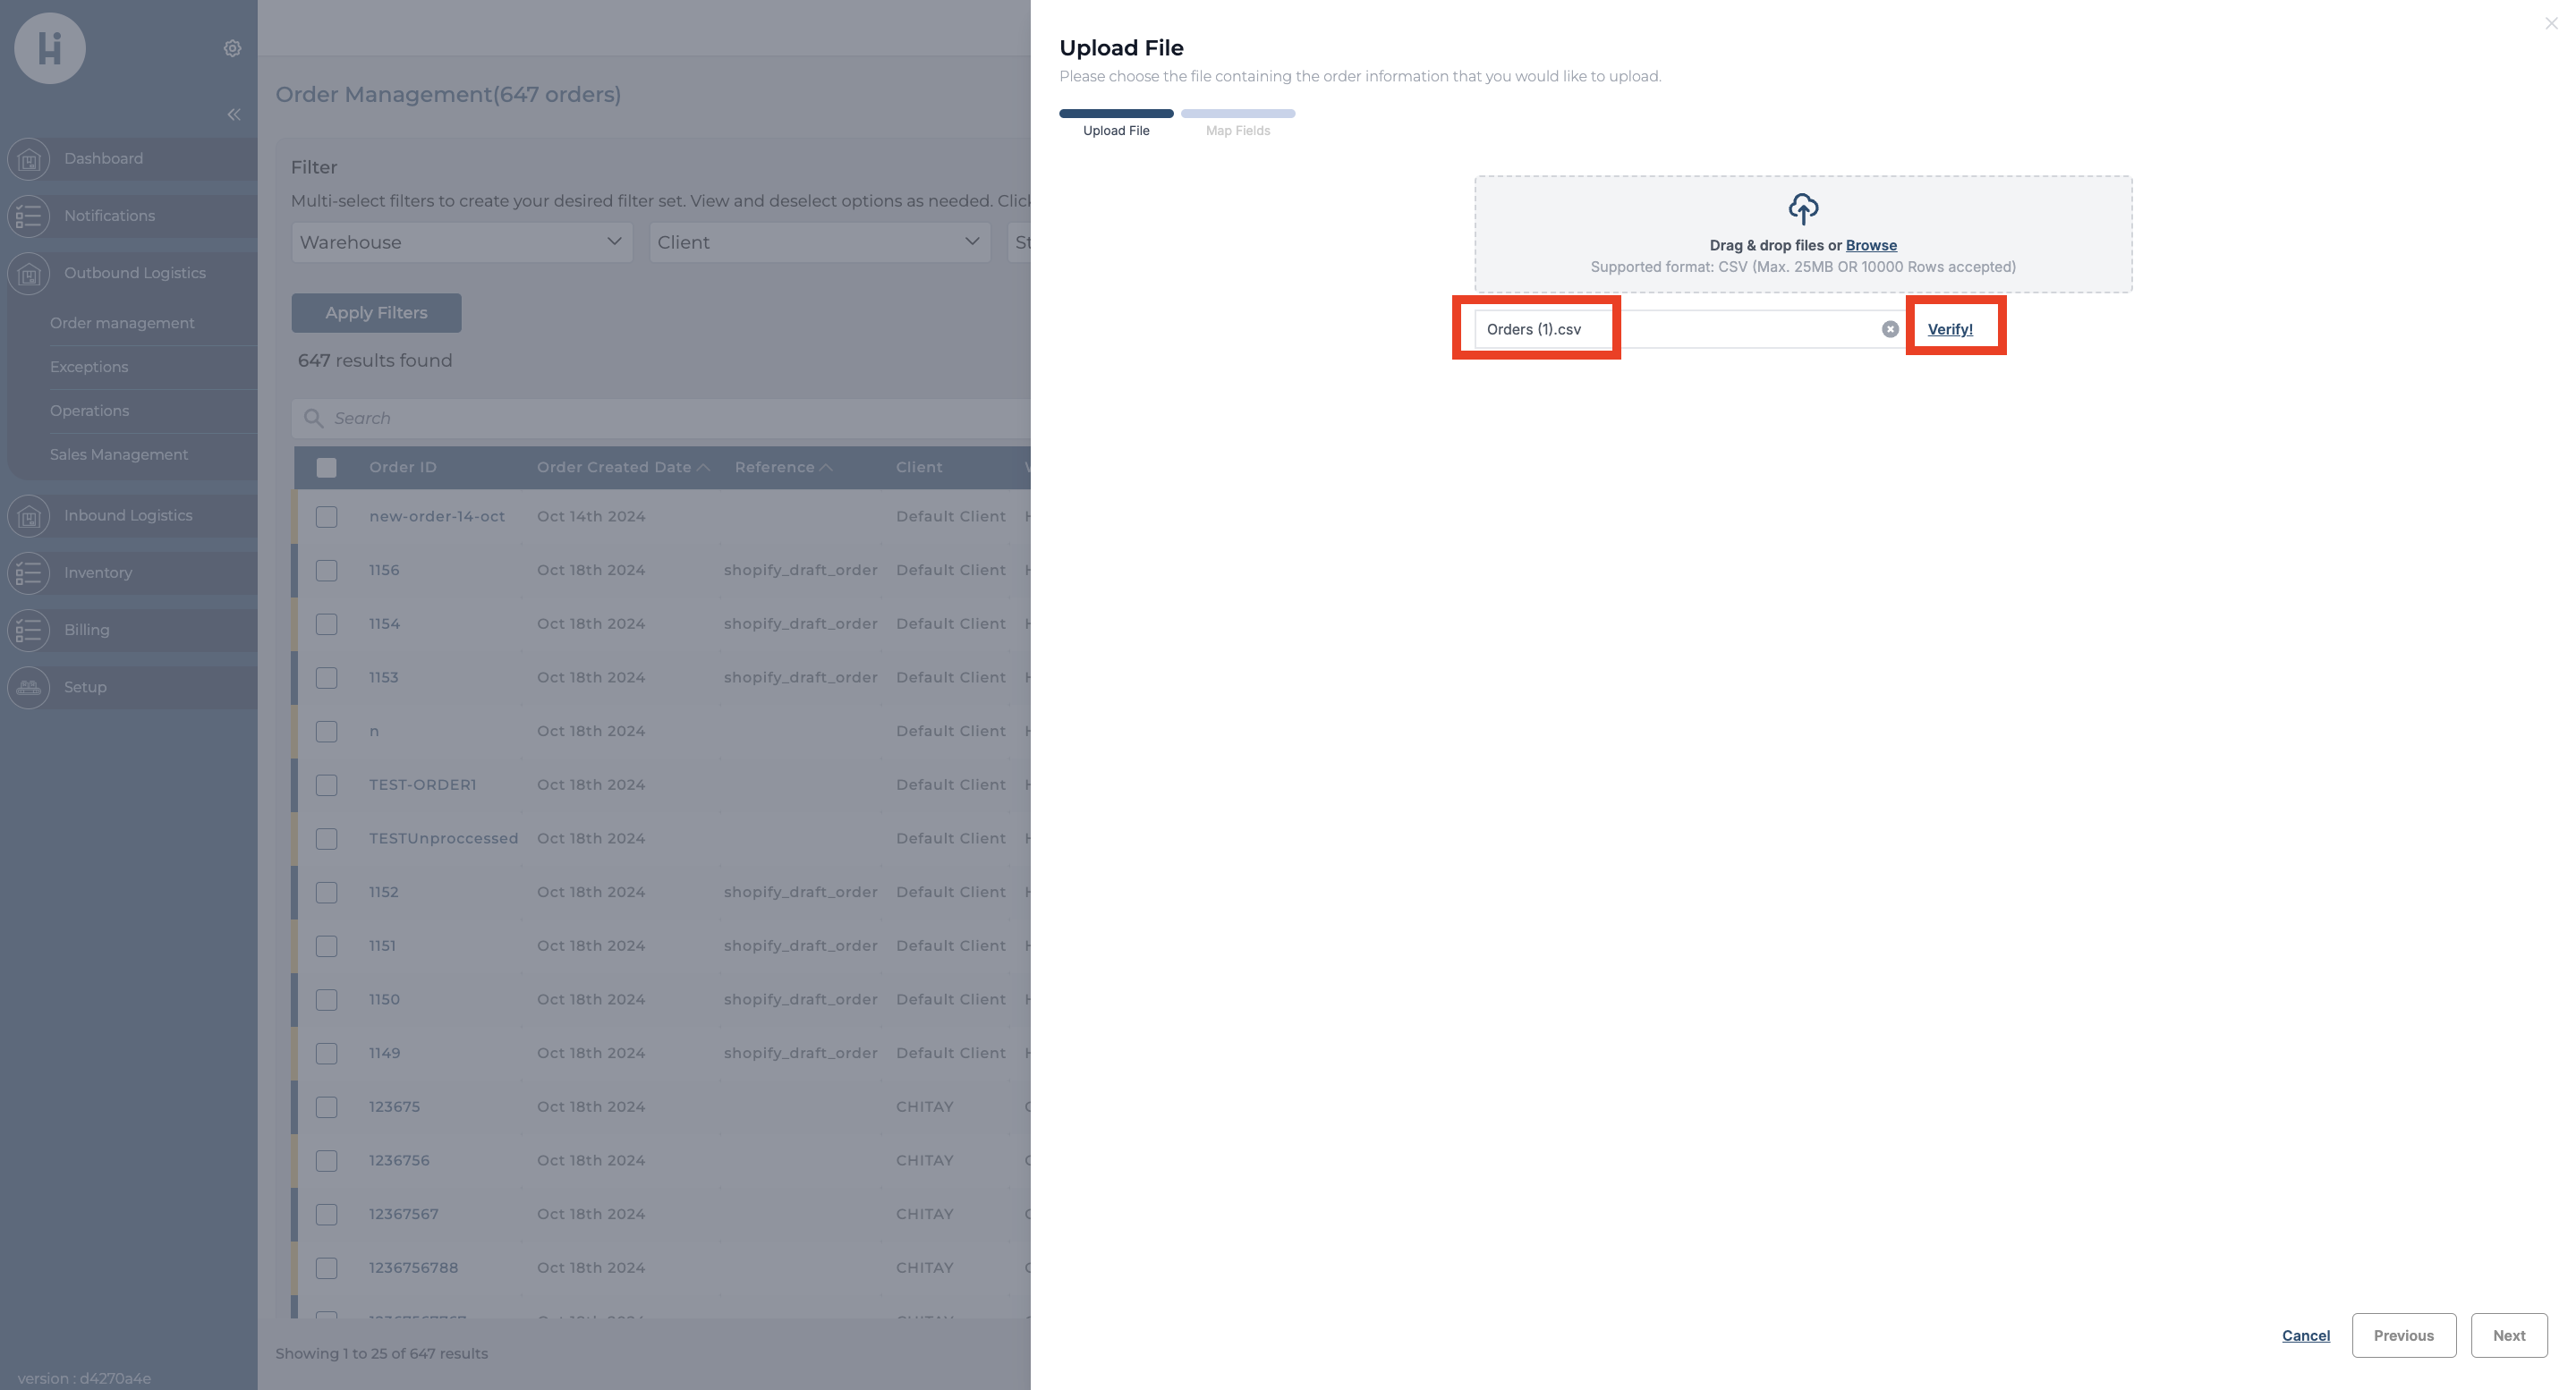The width and height of the screenshot is (2576, 1390).
Task: Open the Warehouse filter dropdown
Action: pyautogui.click(x=461, y=242)
